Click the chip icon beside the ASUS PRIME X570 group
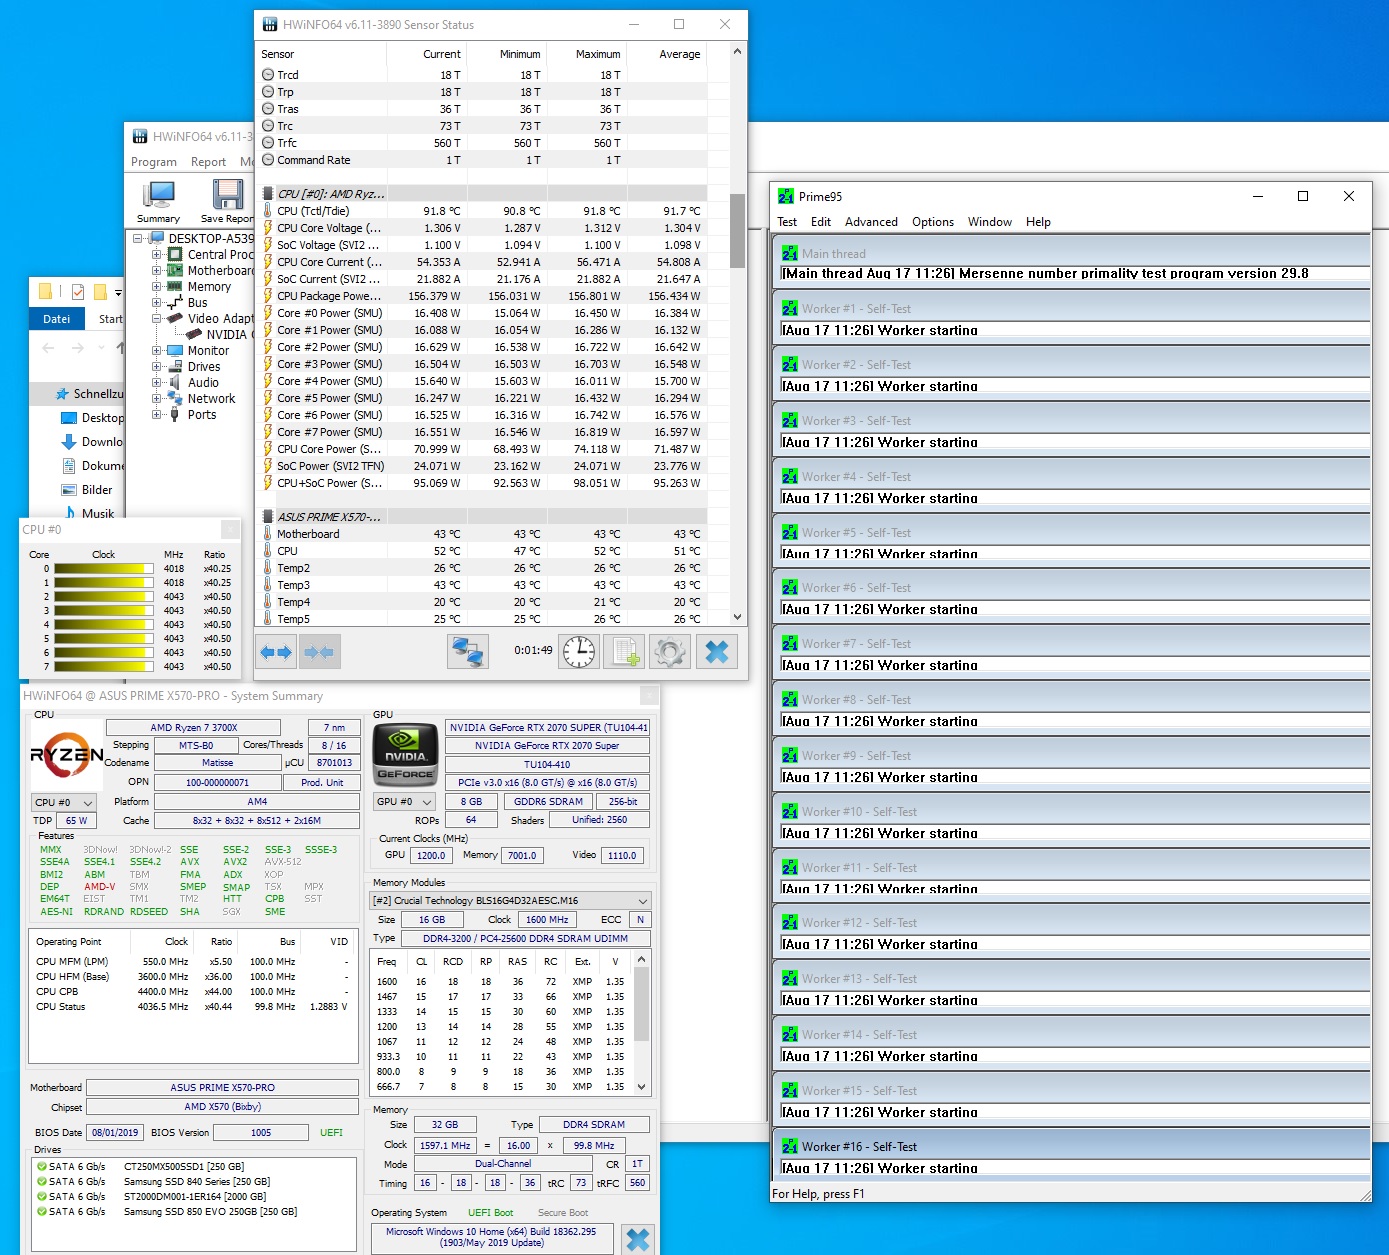Screen dimensions: 1389x1255 tap(268, 517)
